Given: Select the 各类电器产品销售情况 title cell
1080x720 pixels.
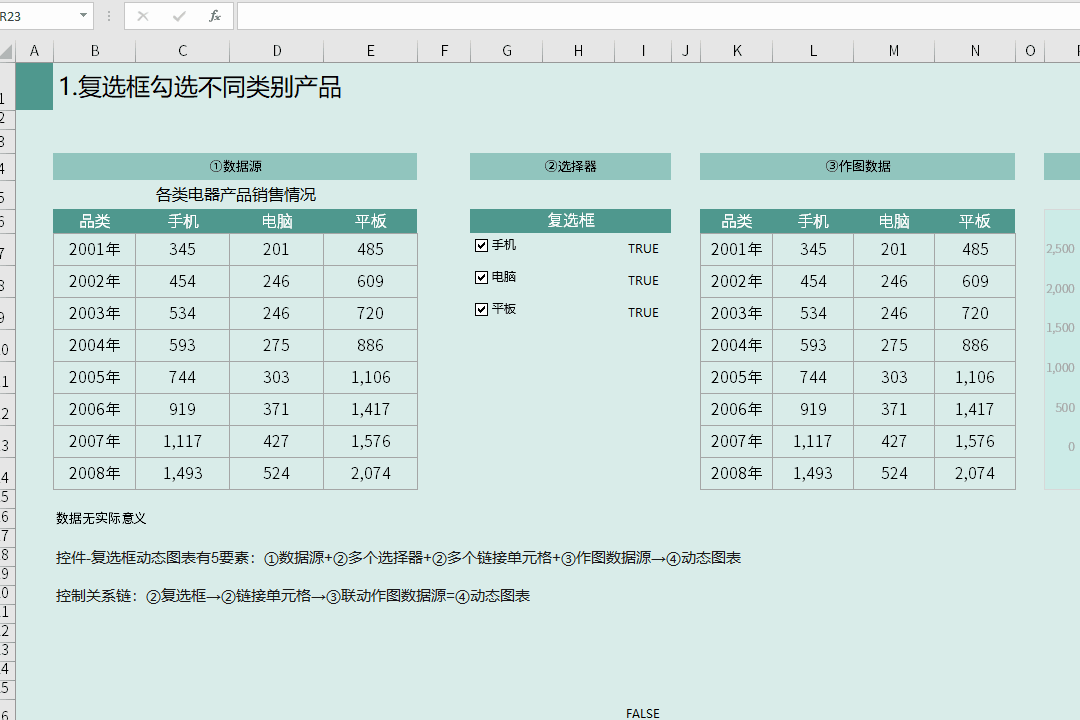Looking at the screenshot, I should coord(235,194).
